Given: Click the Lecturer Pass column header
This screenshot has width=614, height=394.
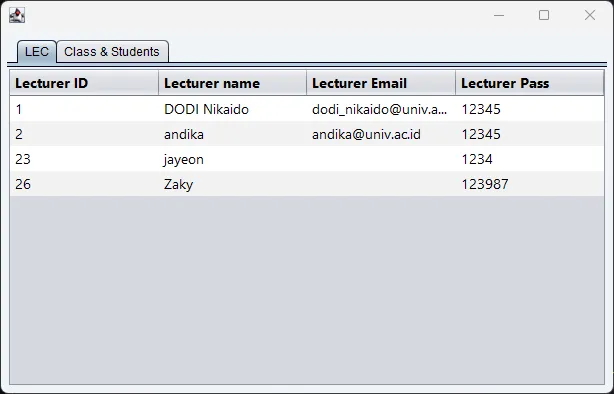Looking at the screenshot, I should click(x=530, y=83).
